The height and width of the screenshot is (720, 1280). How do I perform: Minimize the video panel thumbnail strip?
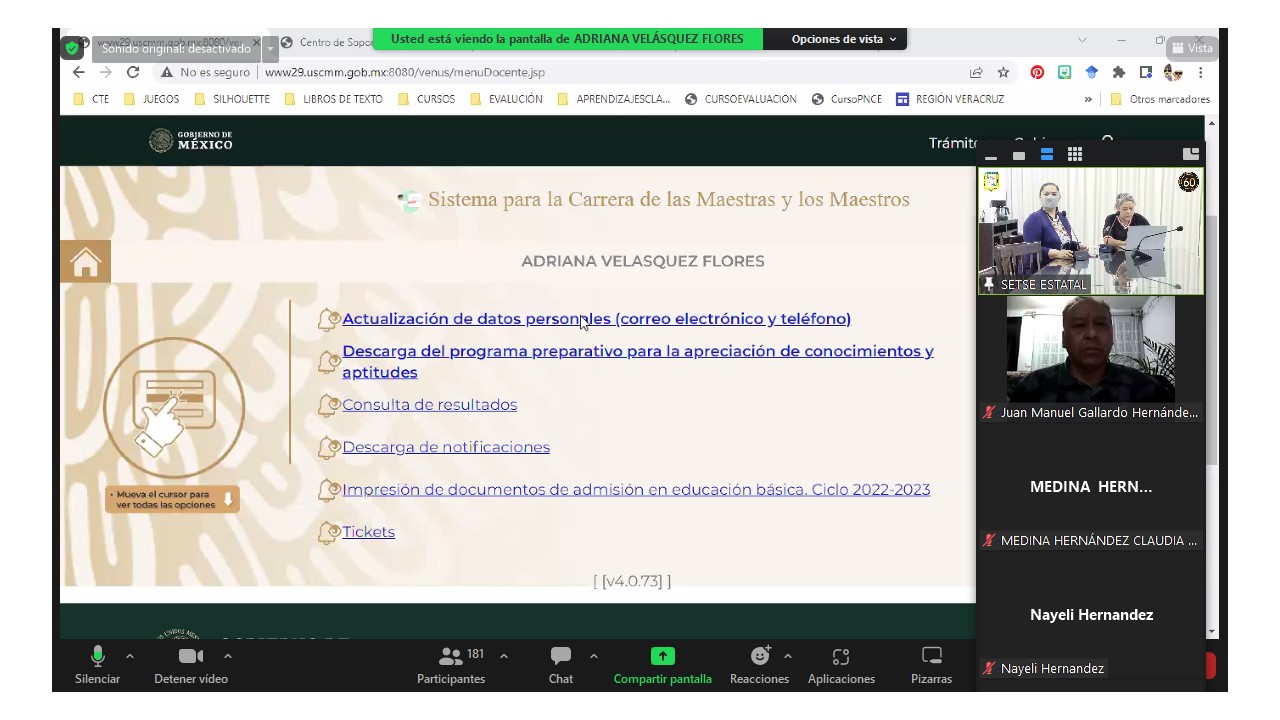[x=991, y=156]
